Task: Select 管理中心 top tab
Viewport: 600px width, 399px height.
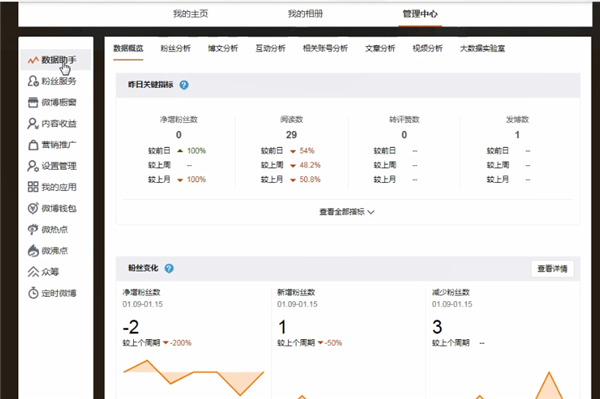Action: click(x=420, y=14)
